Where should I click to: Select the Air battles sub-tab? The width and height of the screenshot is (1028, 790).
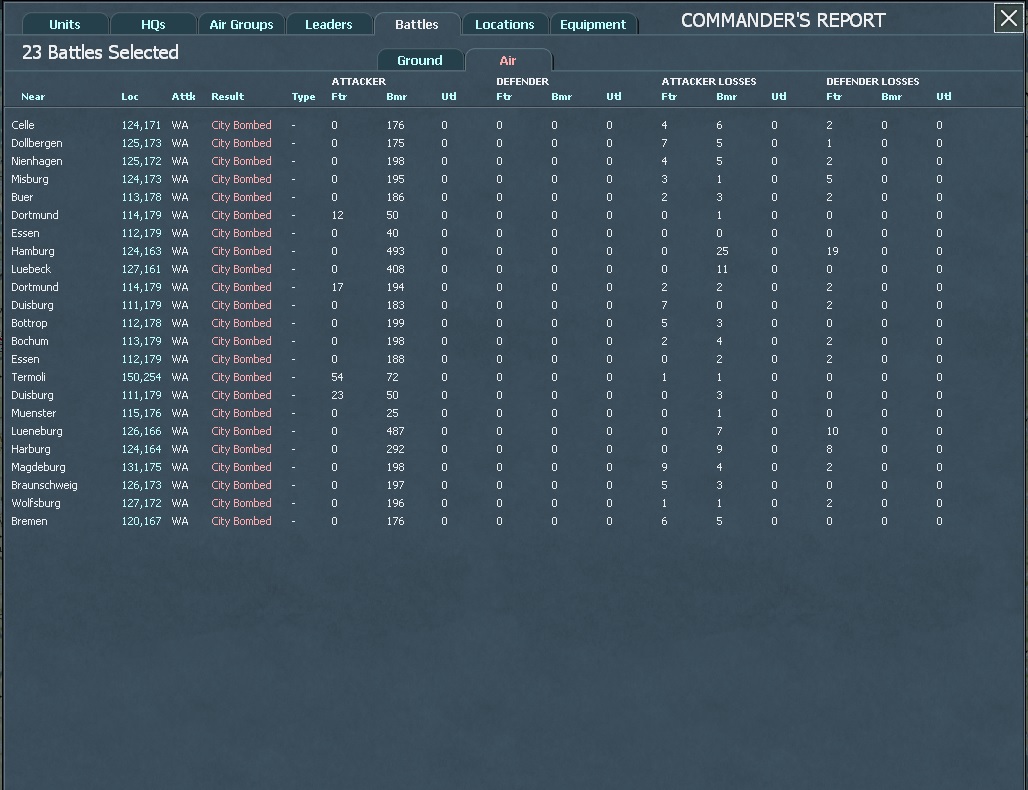(x=508, y=60)
